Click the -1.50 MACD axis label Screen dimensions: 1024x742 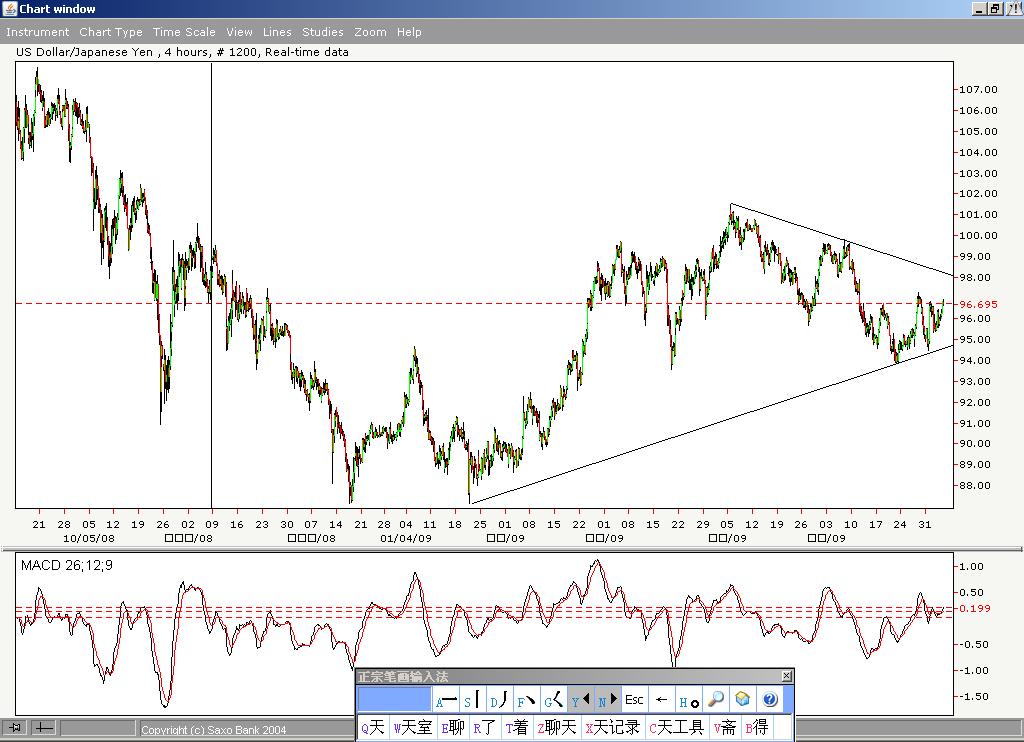tap(974, 696)
